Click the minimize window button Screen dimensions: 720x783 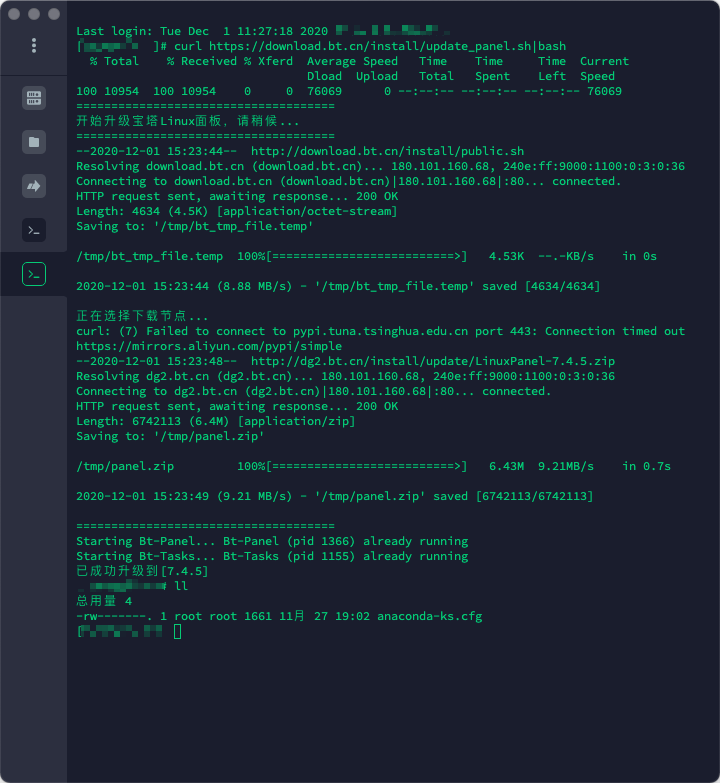34,14
